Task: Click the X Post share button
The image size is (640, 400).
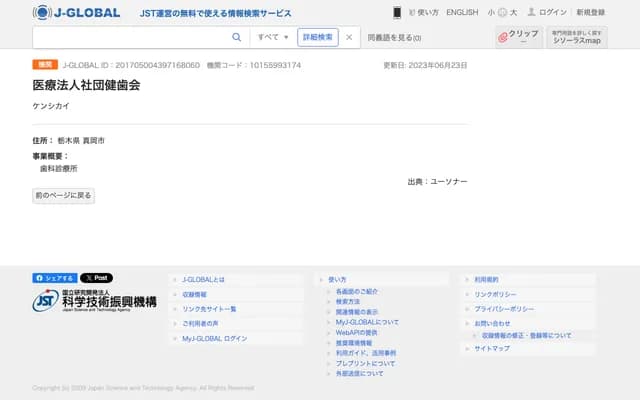Action: 96,278
